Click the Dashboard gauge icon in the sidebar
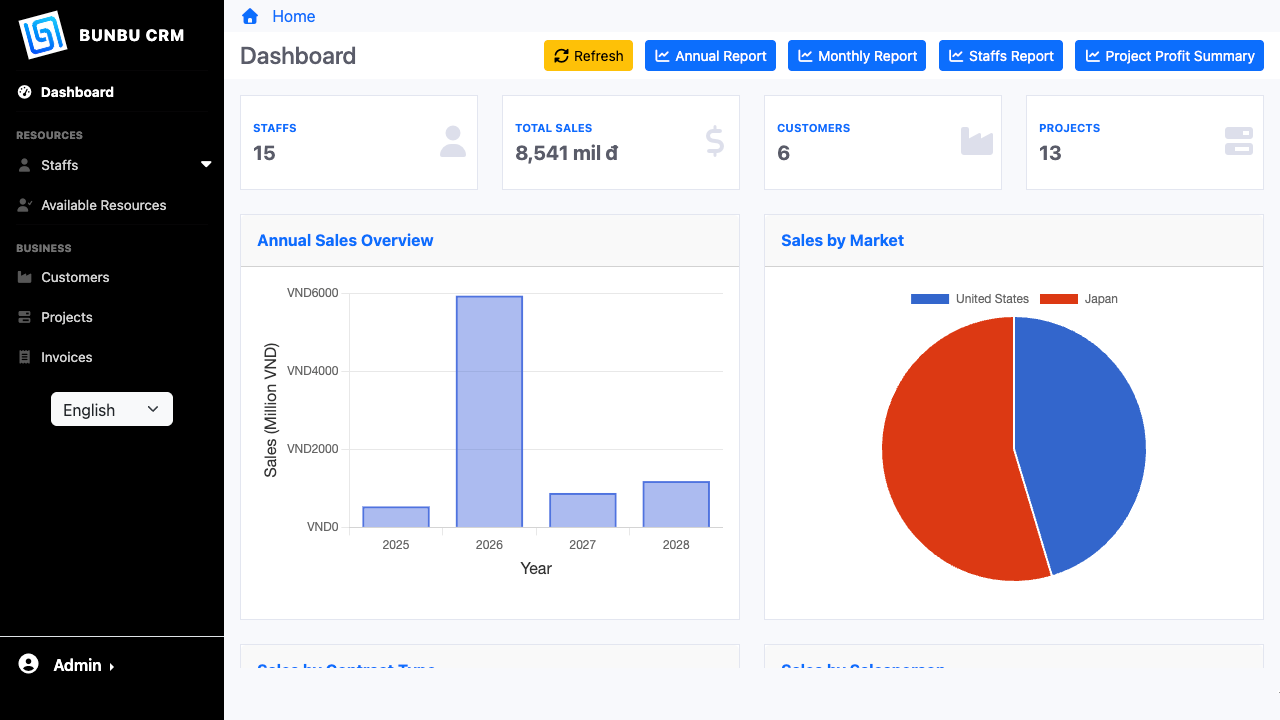1280x720 pixels. click(25, 92)
